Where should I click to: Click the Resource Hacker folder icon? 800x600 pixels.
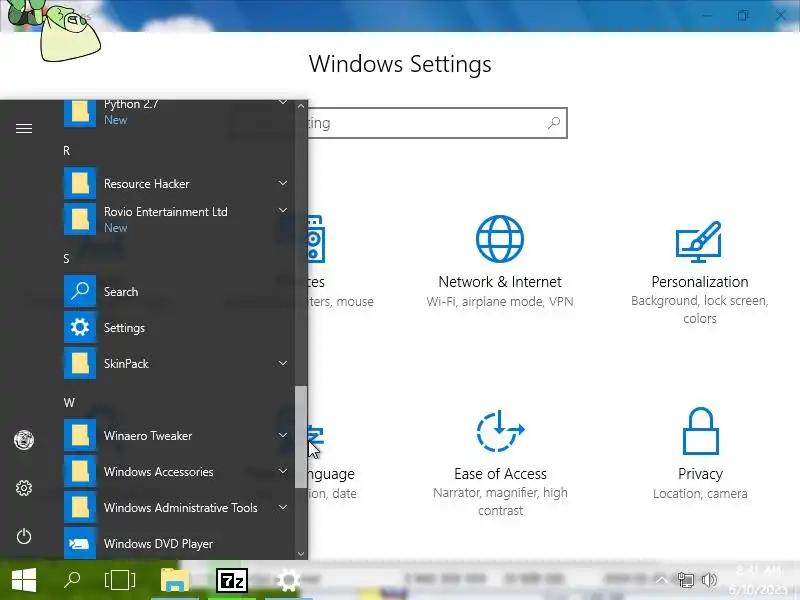(80, 183)
